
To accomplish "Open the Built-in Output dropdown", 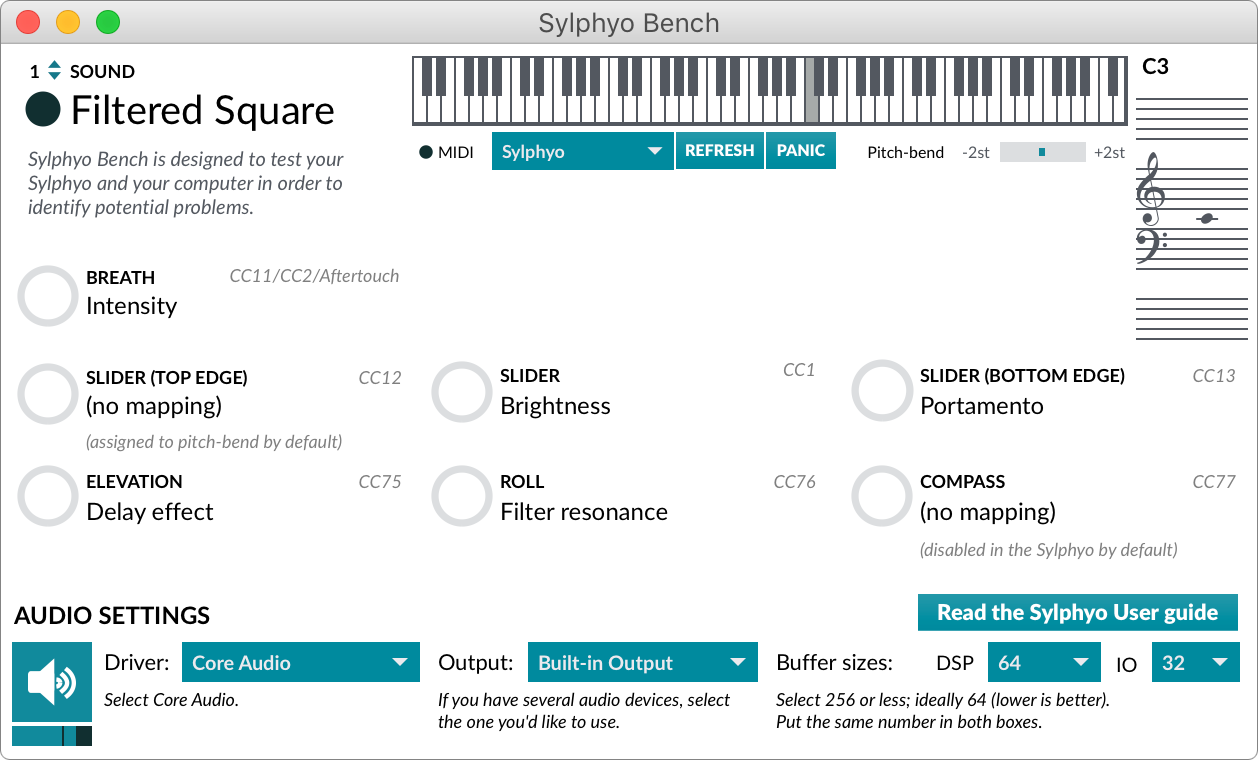I will 642,662.
